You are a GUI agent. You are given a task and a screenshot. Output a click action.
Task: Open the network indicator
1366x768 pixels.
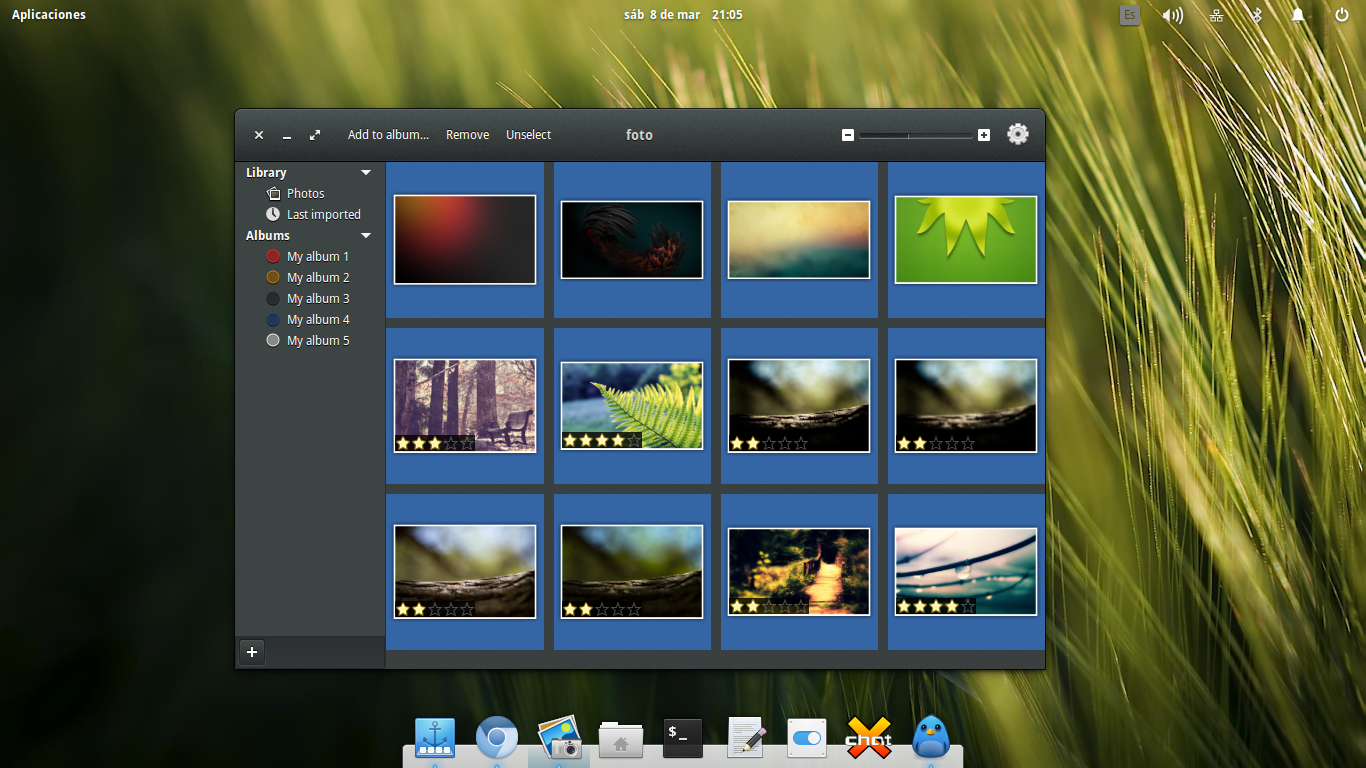pyautogui.click(x=1217, y=15)
